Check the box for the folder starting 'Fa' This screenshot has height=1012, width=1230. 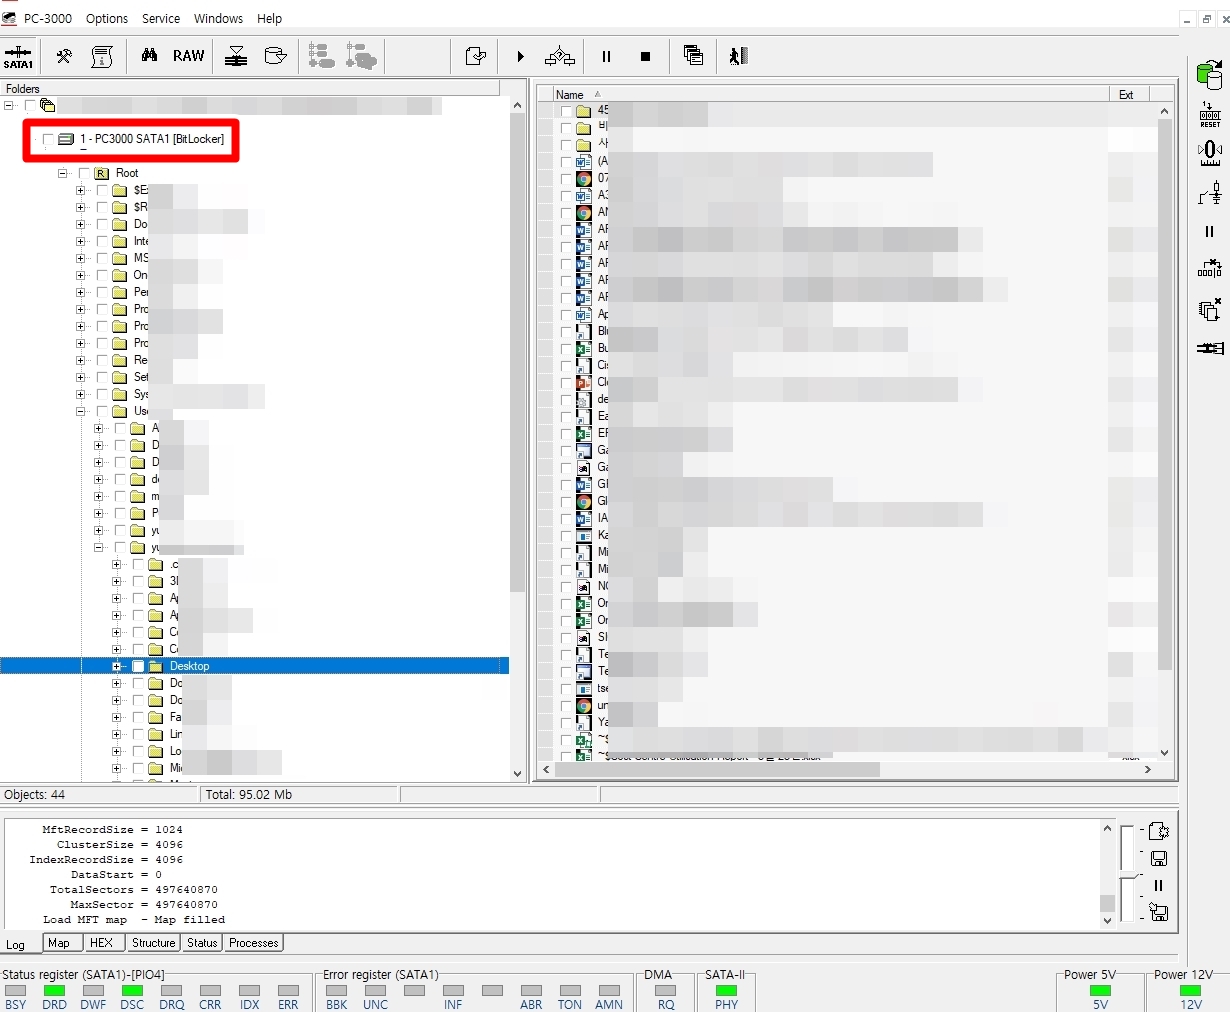click(x=138, y=717)
